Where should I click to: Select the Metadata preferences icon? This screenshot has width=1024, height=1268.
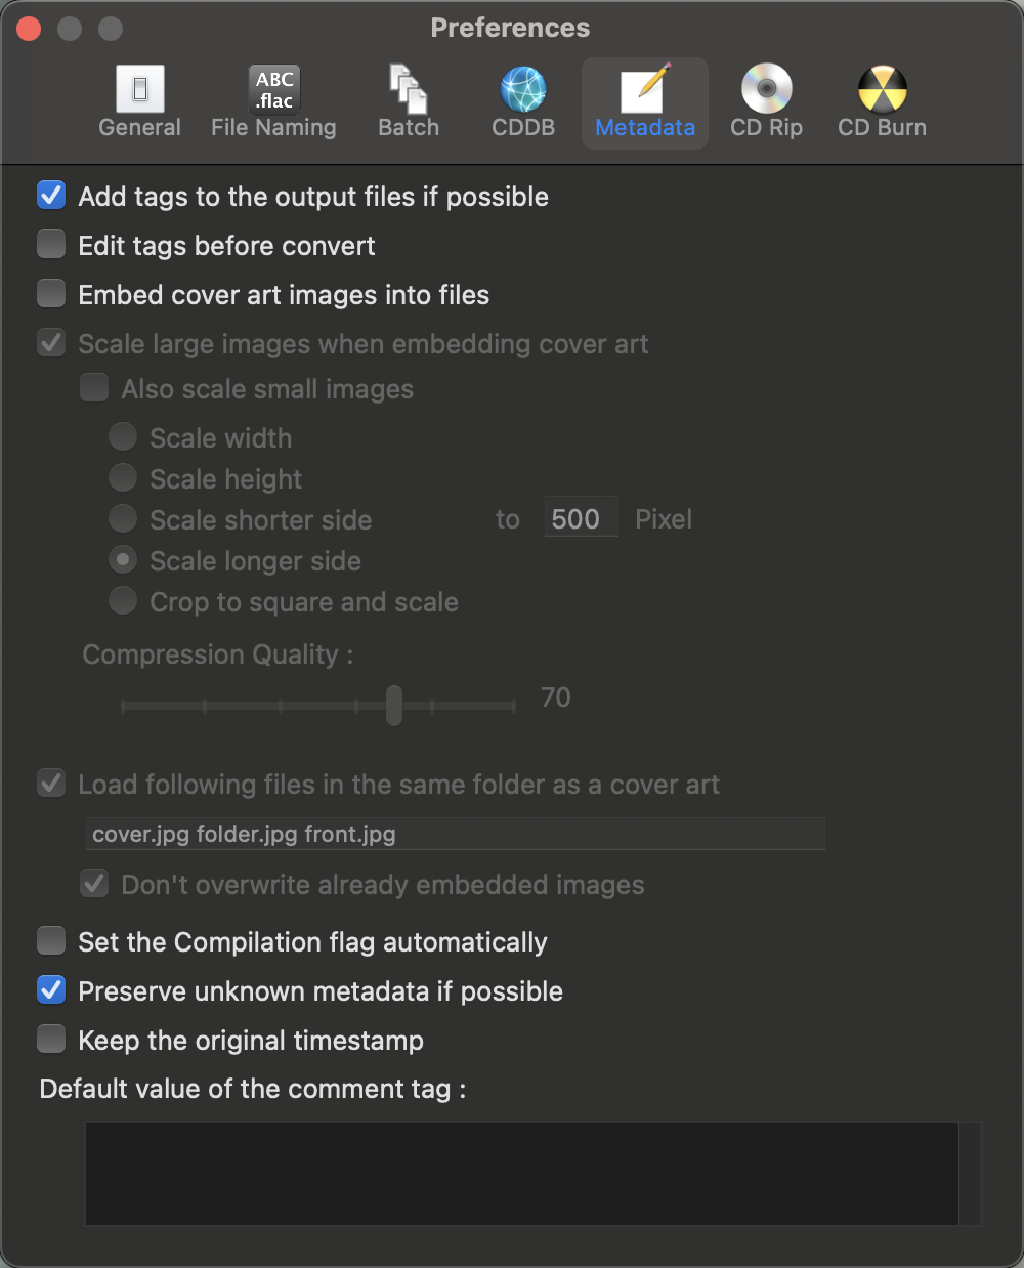pos(644,100)
